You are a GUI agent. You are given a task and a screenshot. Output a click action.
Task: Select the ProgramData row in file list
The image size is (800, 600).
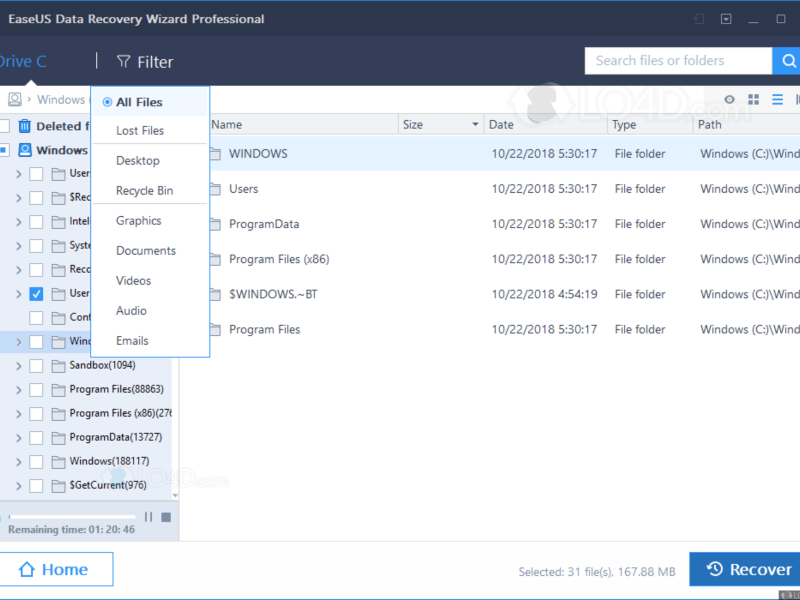(505, 224)
